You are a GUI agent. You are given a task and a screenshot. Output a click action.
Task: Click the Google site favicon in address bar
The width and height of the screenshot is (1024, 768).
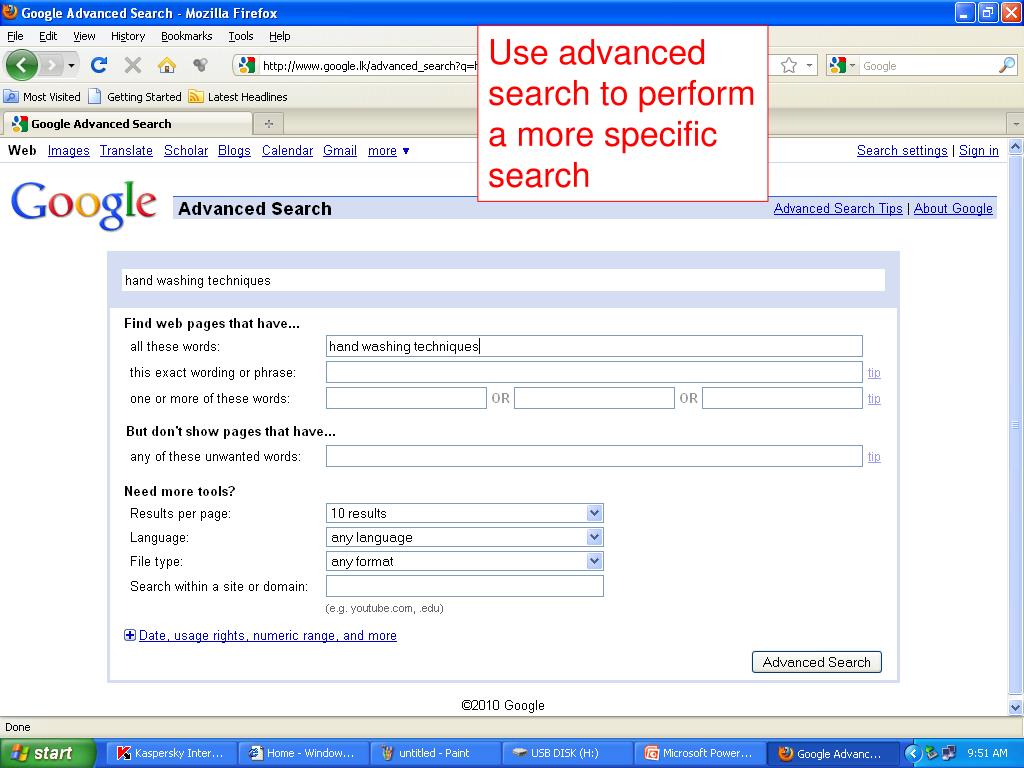click(x=247, y=65)
